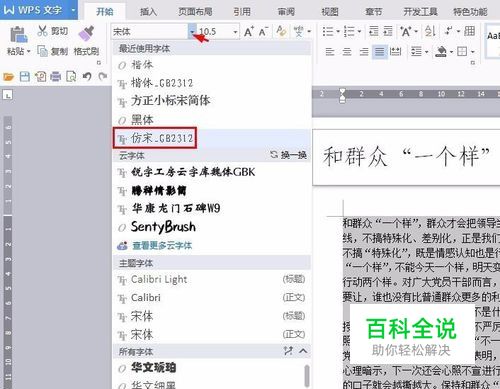This screenshot has width=500, height=389.
Task: Open the 视图 tab
Action: point(330,12)
